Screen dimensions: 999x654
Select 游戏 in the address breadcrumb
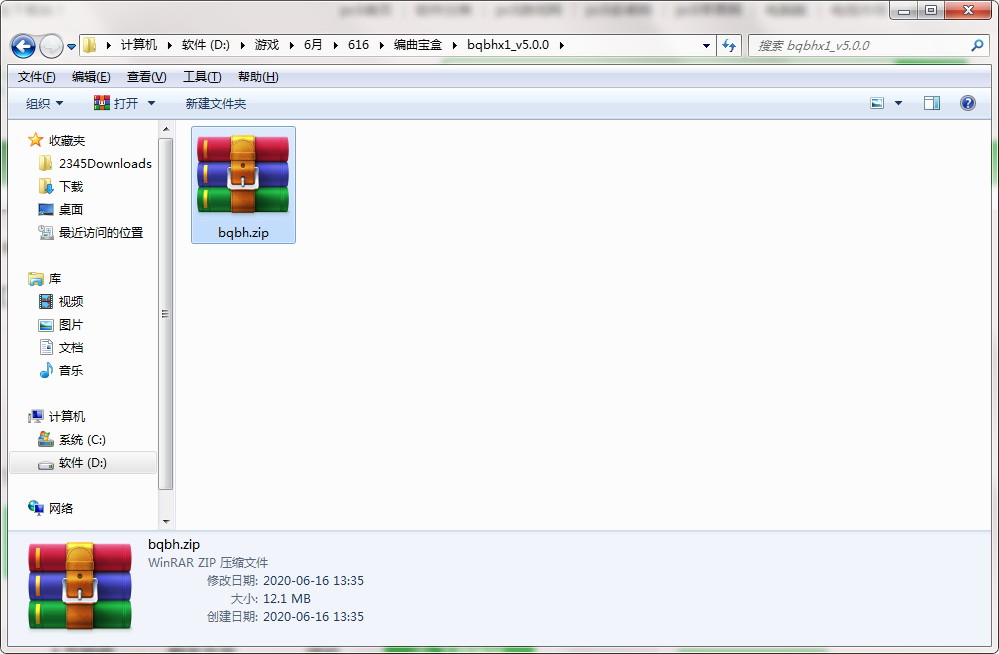click(x=267, y=45)
